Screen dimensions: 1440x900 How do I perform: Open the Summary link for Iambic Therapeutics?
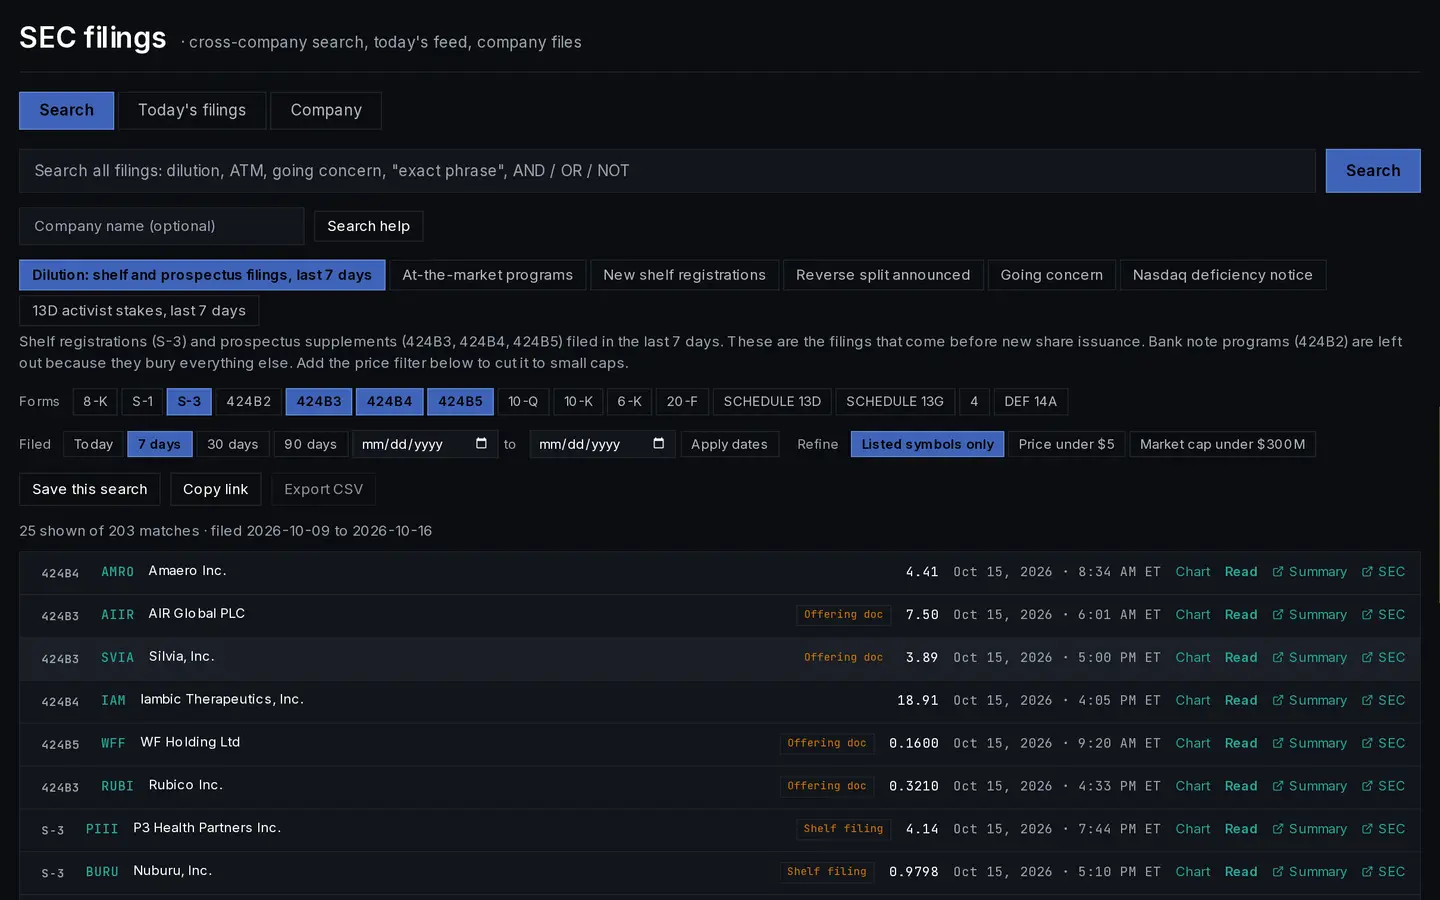1310,701
